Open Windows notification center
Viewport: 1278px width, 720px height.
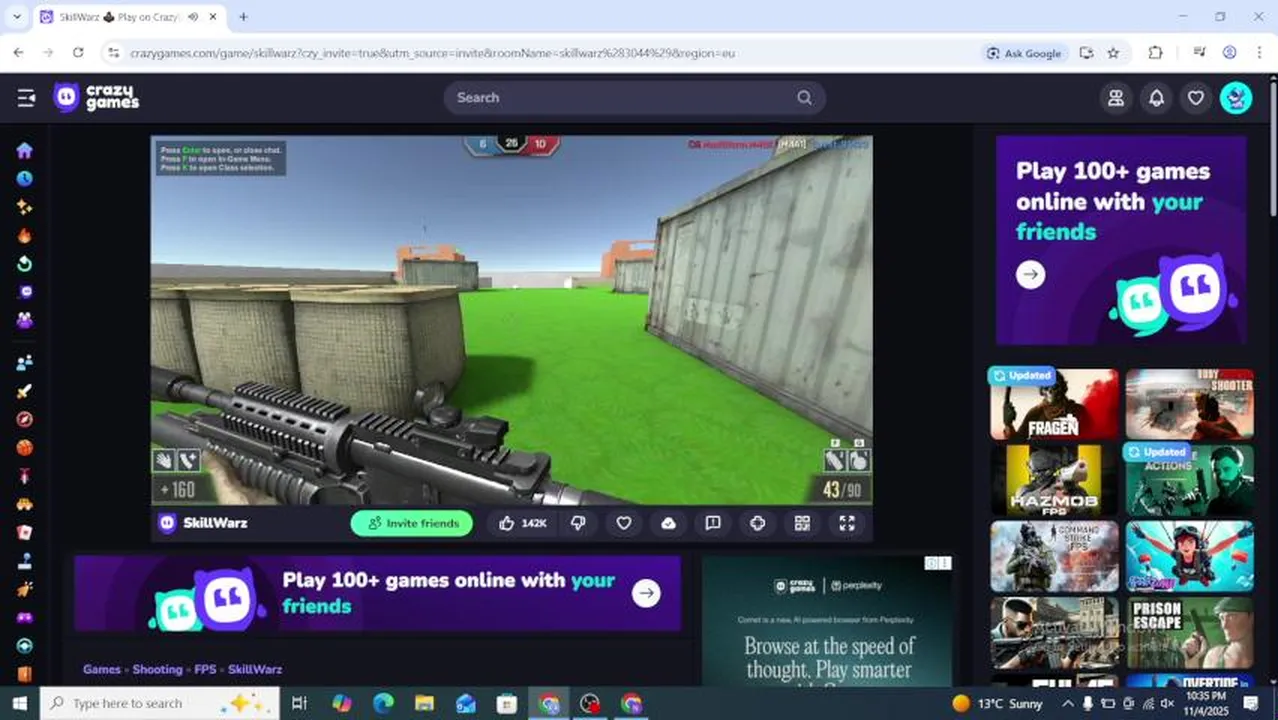[1250, 703]
